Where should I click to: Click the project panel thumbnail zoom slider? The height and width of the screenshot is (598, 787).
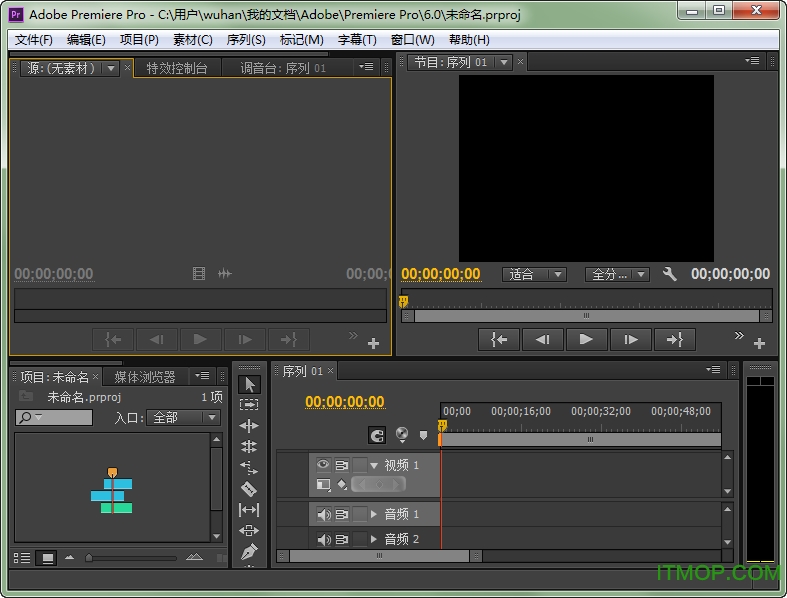point(90,558)
